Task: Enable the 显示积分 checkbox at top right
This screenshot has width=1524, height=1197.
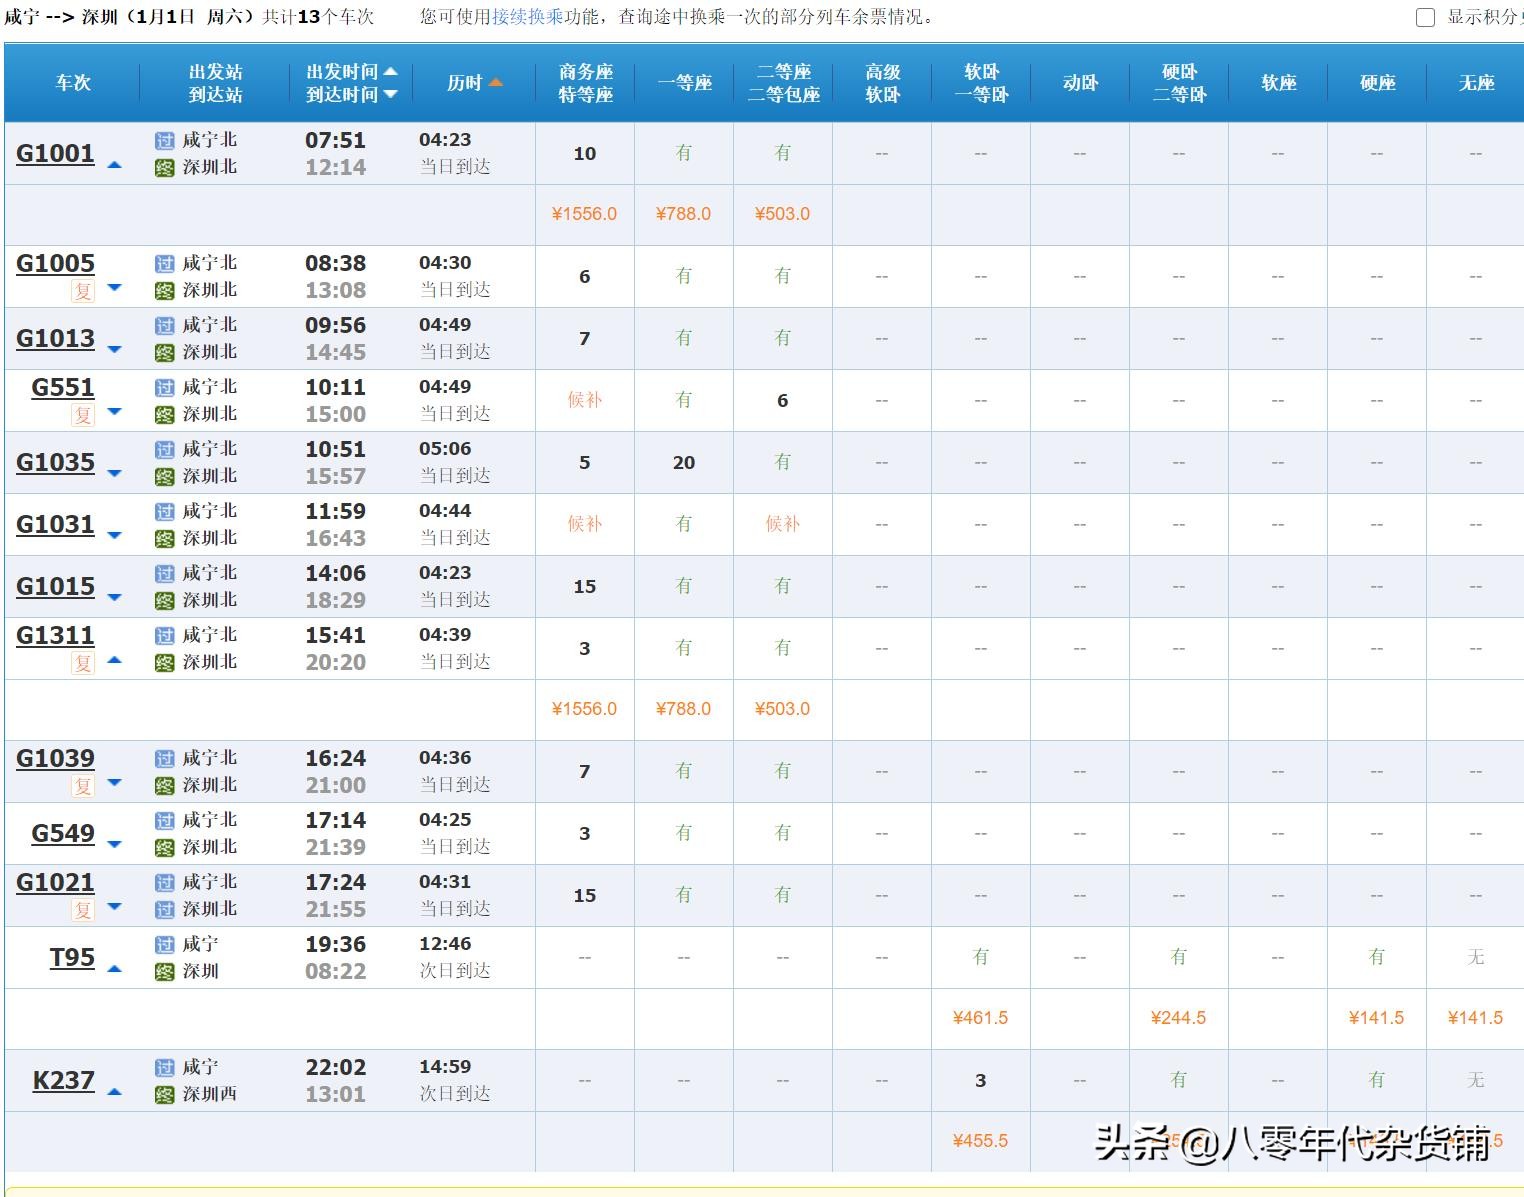Action: (x=1424, y=18)
